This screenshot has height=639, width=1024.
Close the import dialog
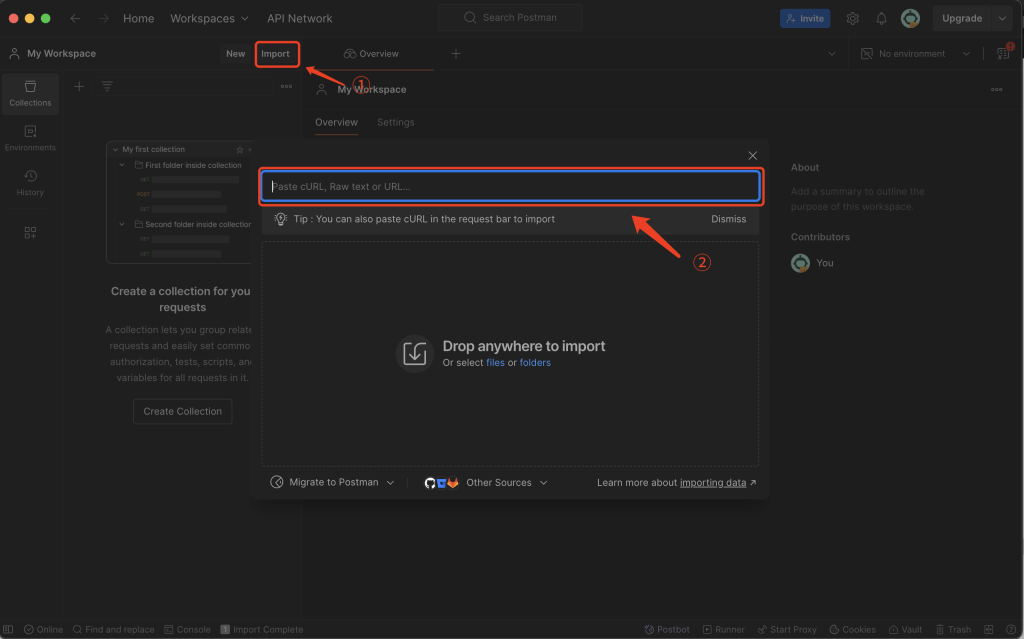(752, 156)
